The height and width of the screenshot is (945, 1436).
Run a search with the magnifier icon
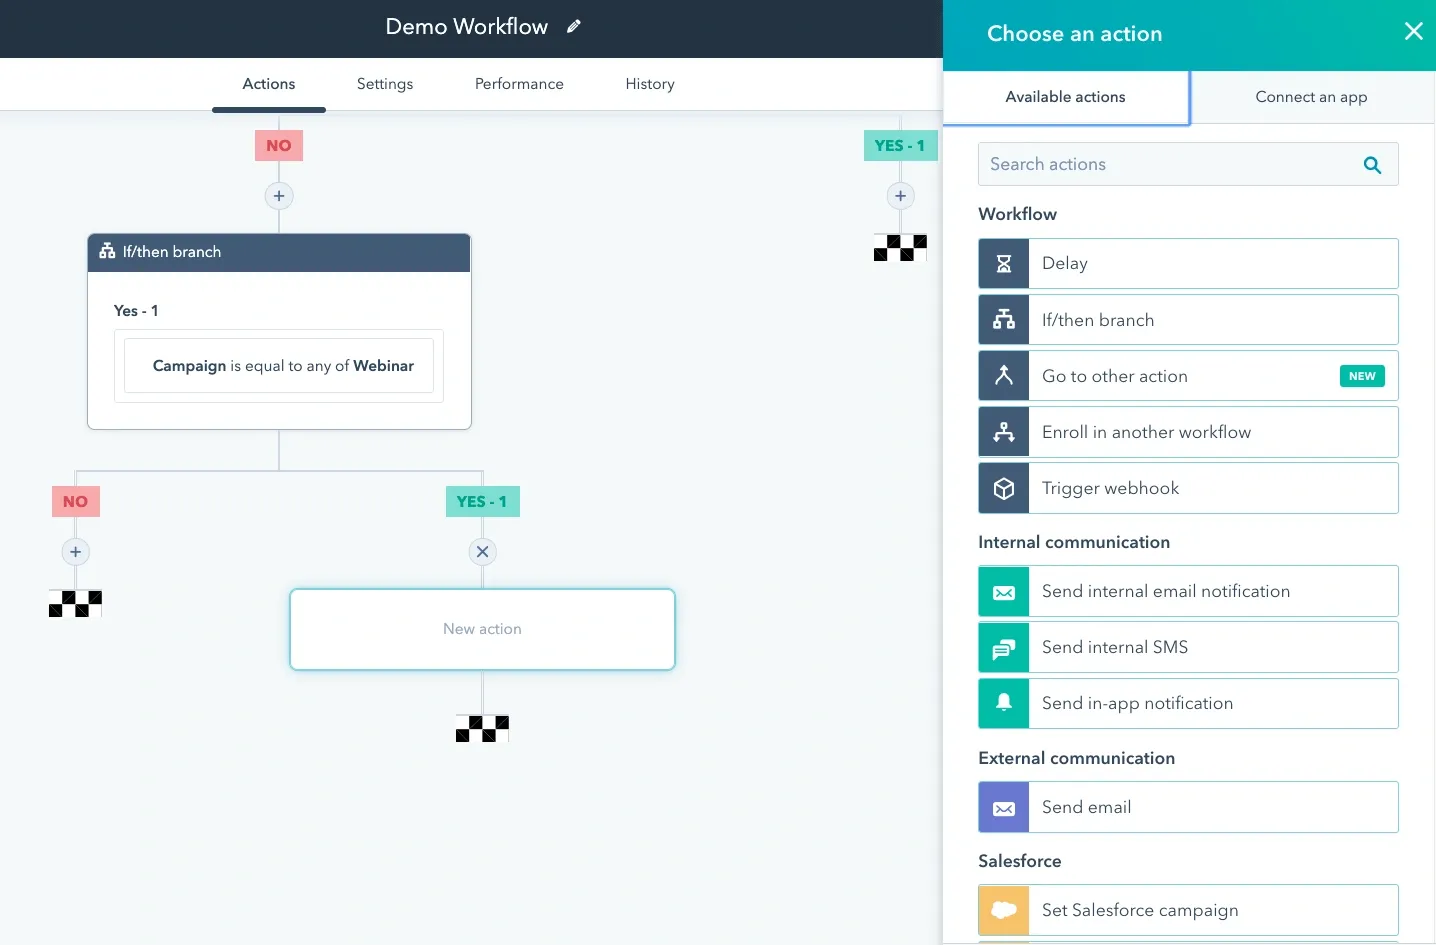pos(1371,164)
